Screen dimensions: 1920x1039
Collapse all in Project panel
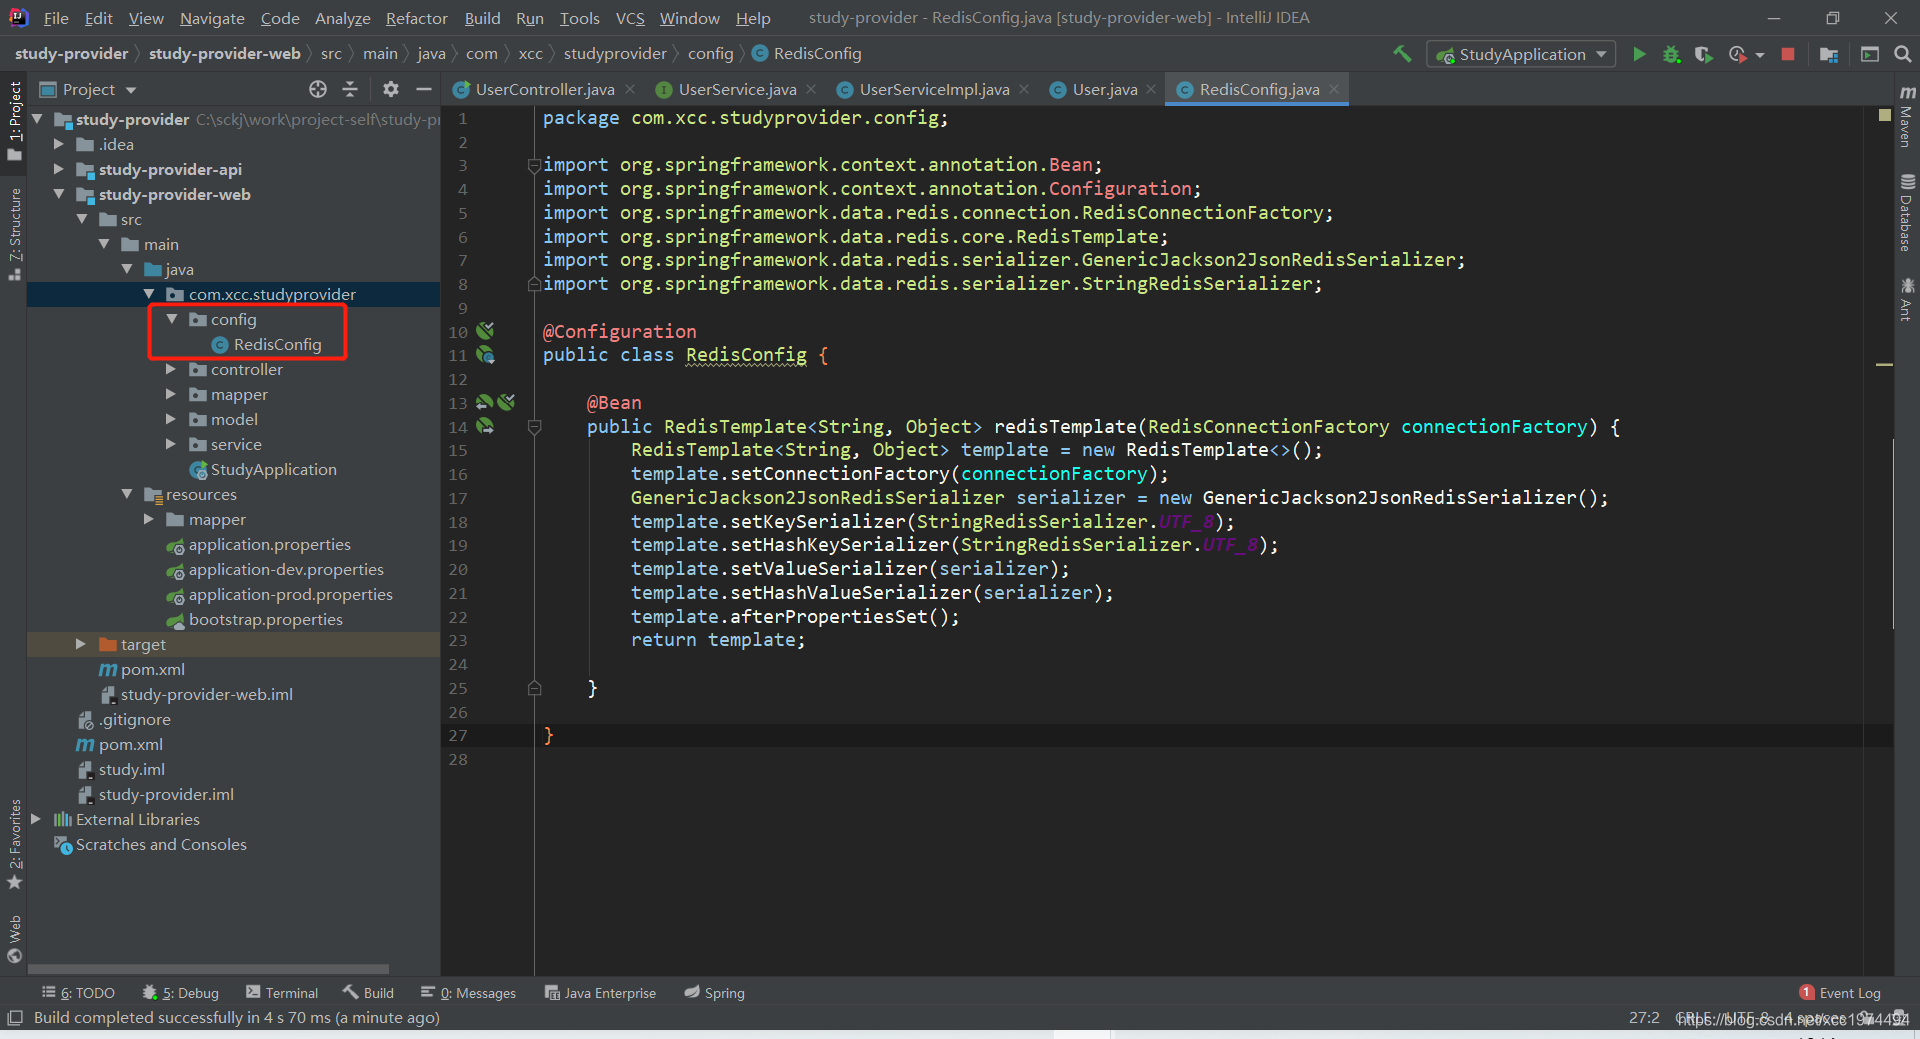coord(350,89)
